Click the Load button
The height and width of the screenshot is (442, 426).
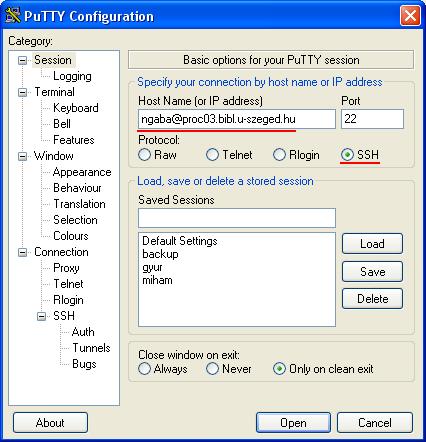tap(372, 244)
